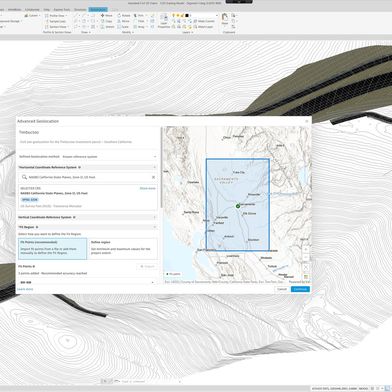Image resolution: width=392 pixels, height=392 pixels.
Task: Click the EPSG code badge
Action: tap(30, 200)
